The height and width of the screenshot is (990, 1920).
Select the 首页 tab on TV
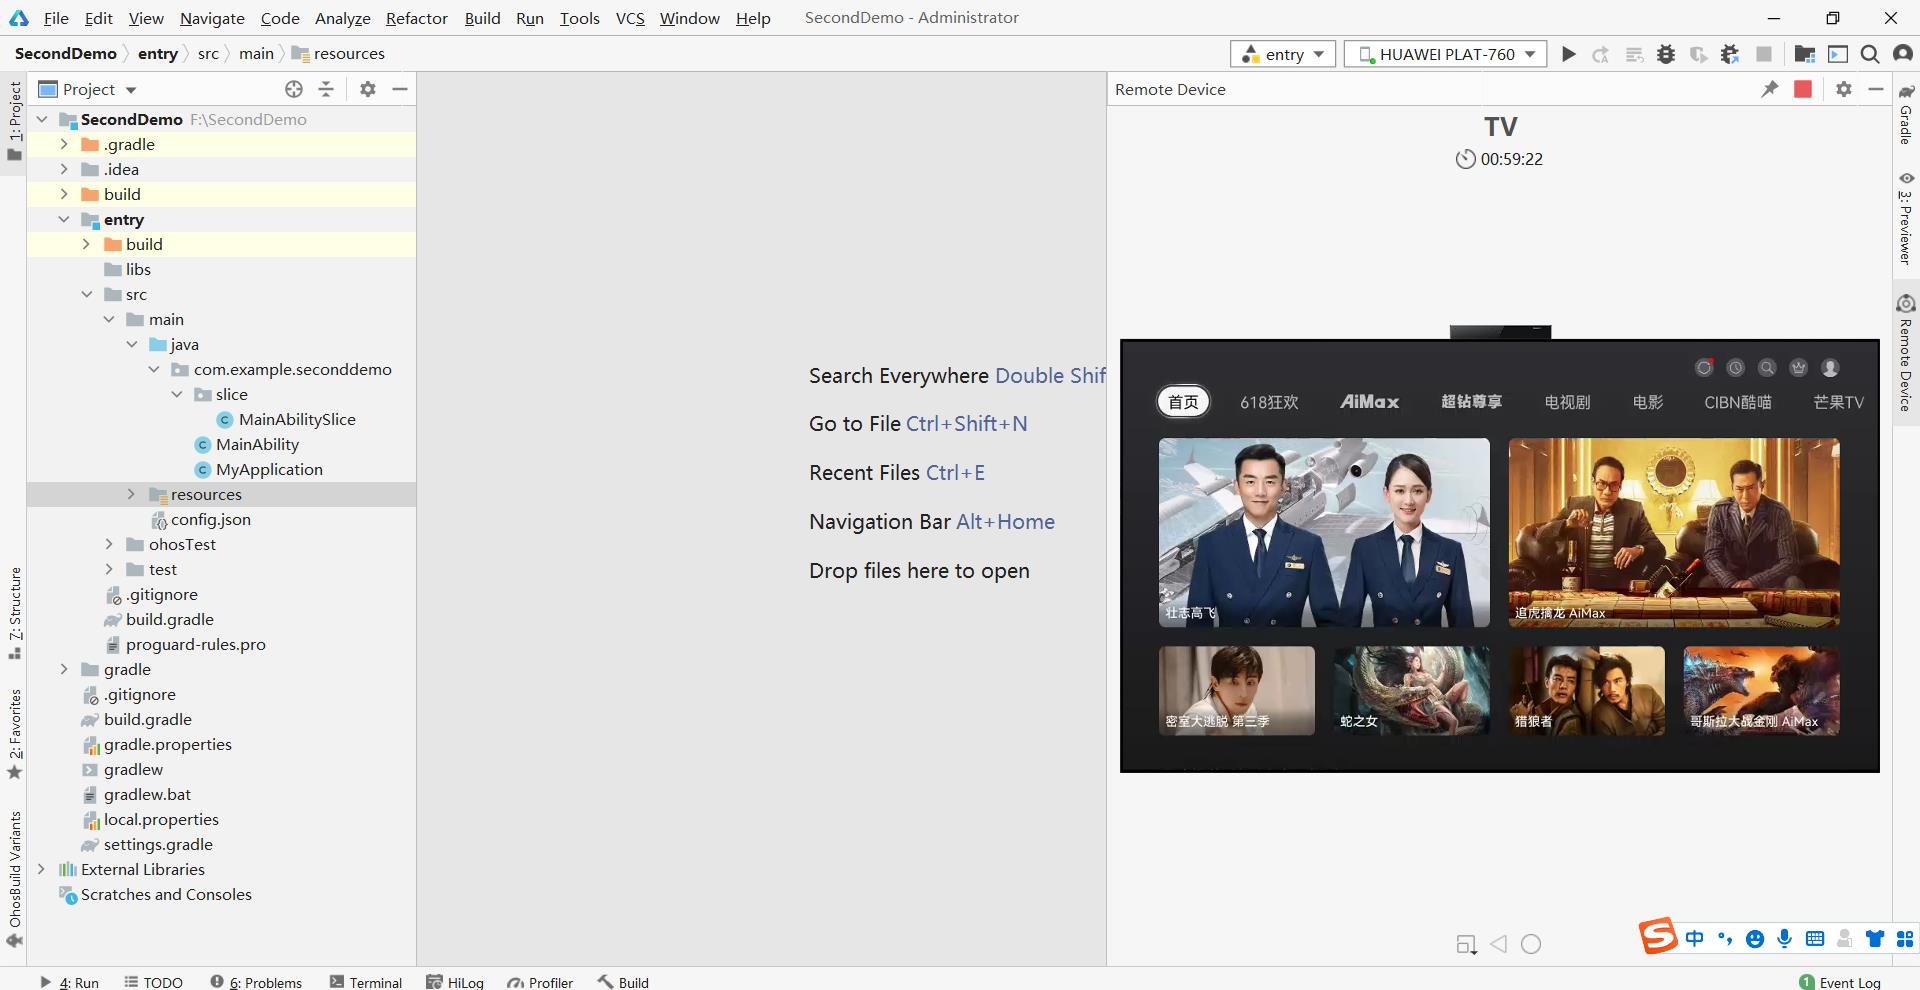tap(1184, 402)
